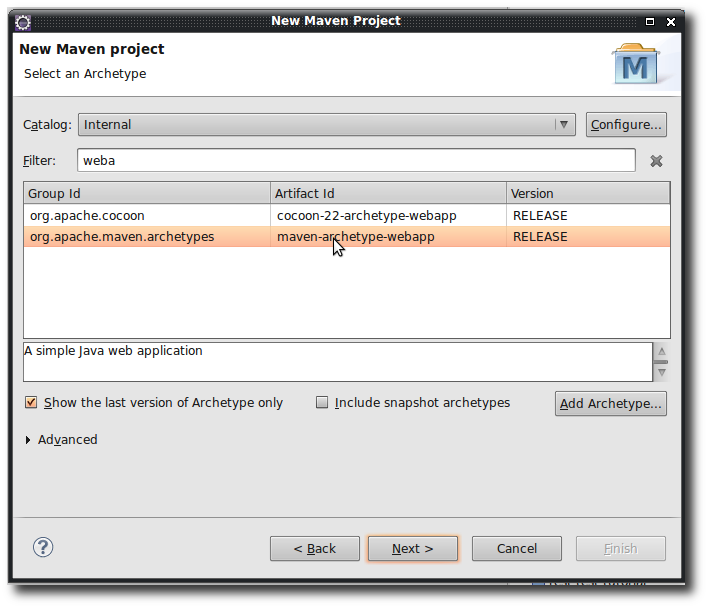Cancel the New Maven project wizard

[x=517, y=548]
